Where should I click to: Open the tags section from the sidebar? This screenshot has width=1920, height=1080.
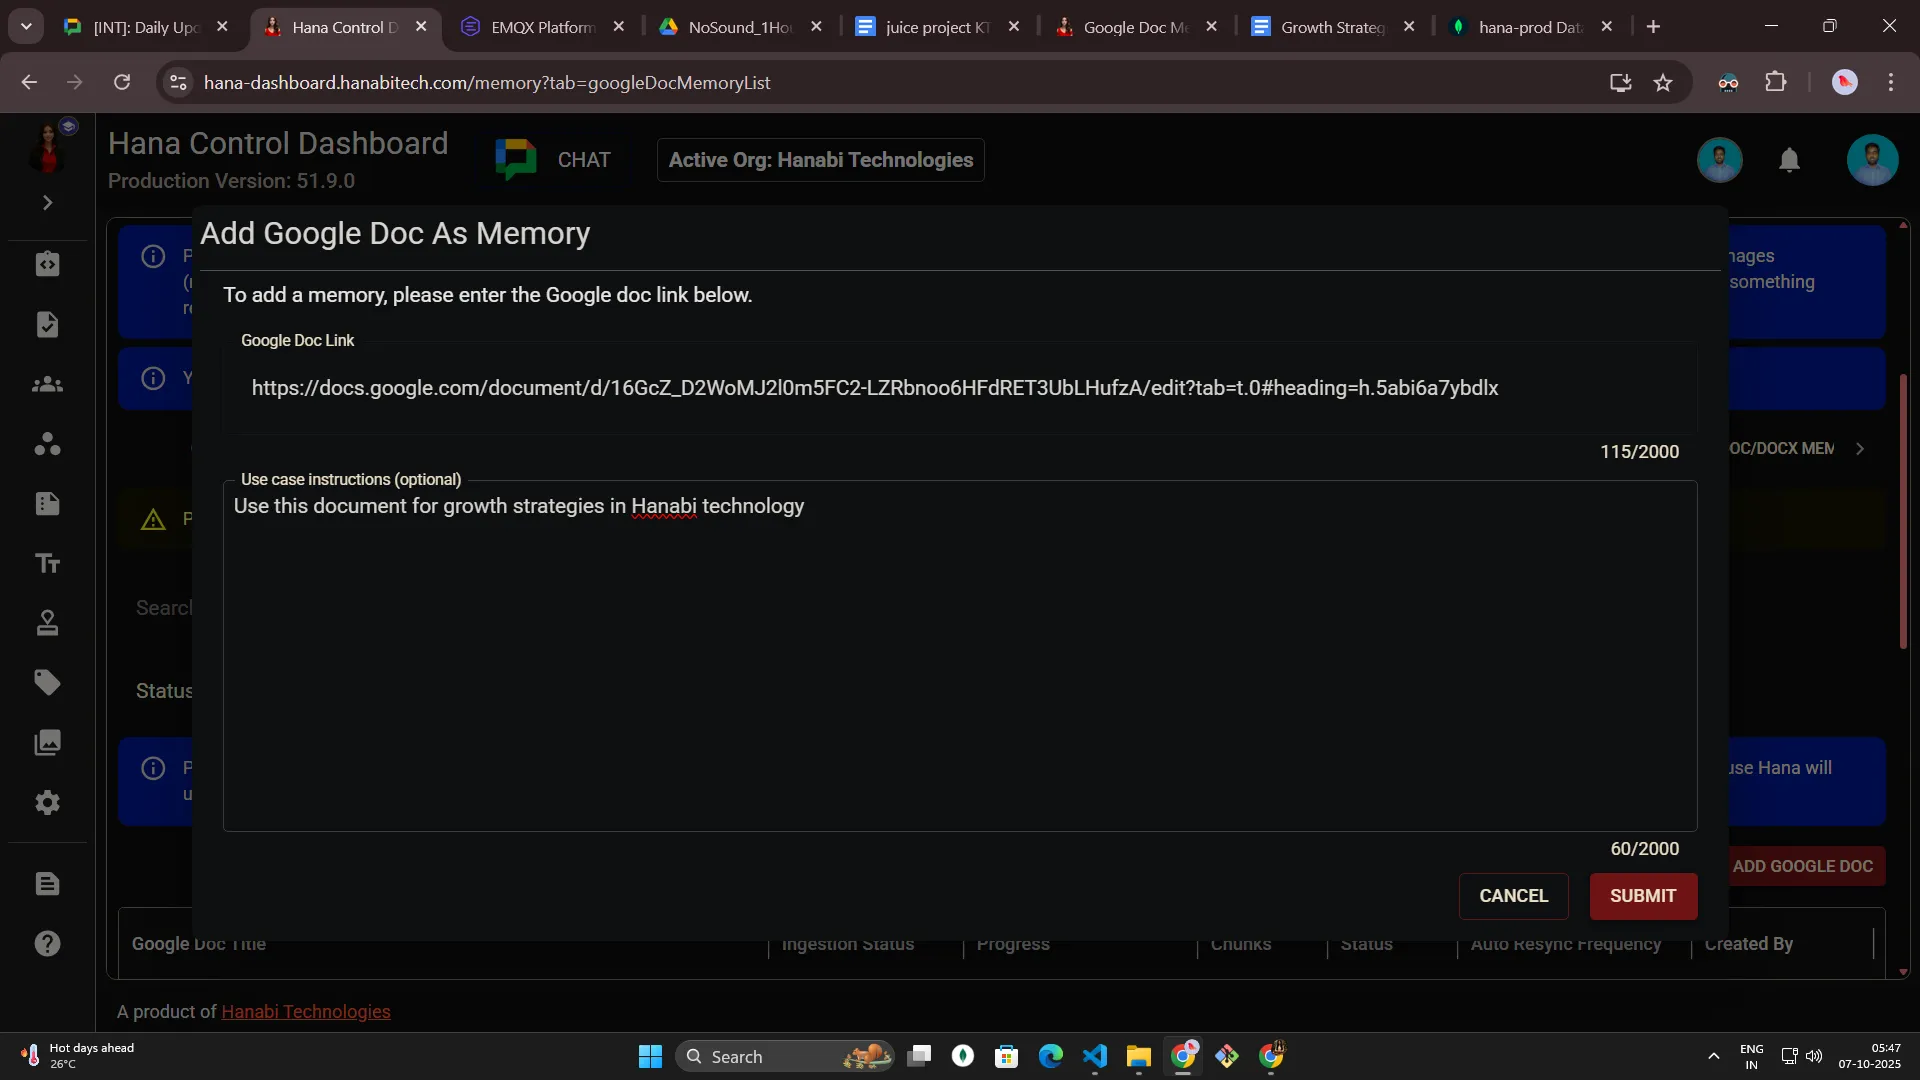47,682
